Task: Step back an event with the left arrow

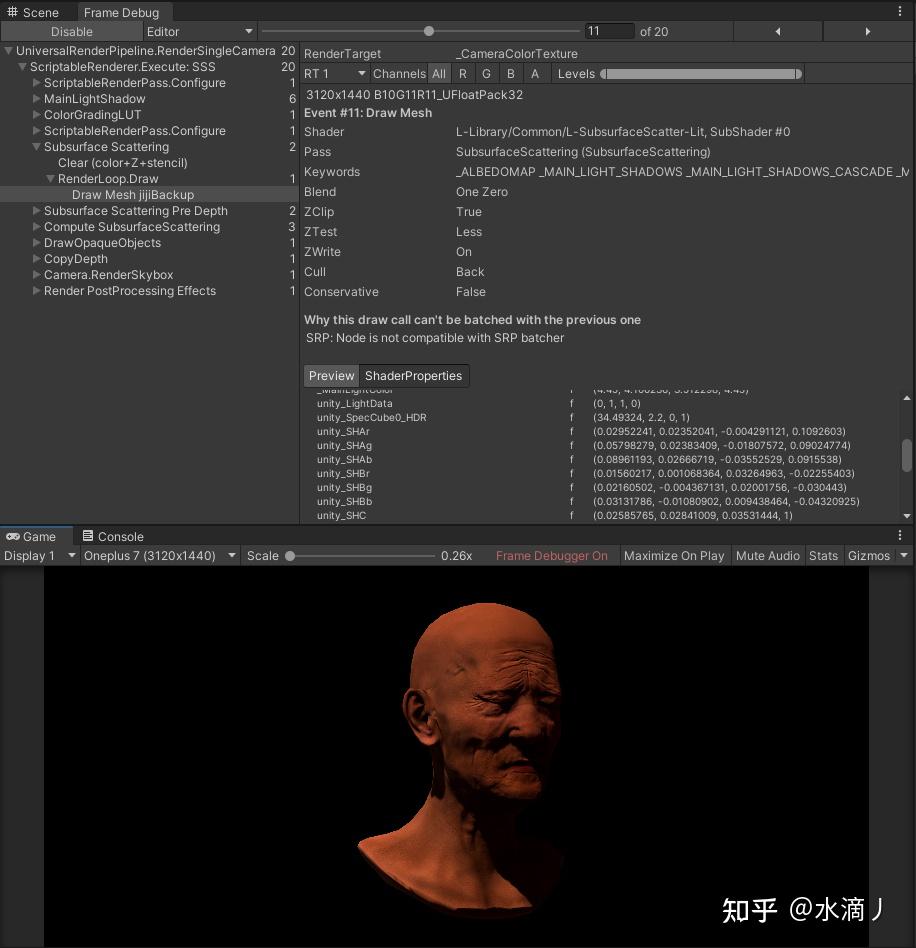Action: click(778, 31)
